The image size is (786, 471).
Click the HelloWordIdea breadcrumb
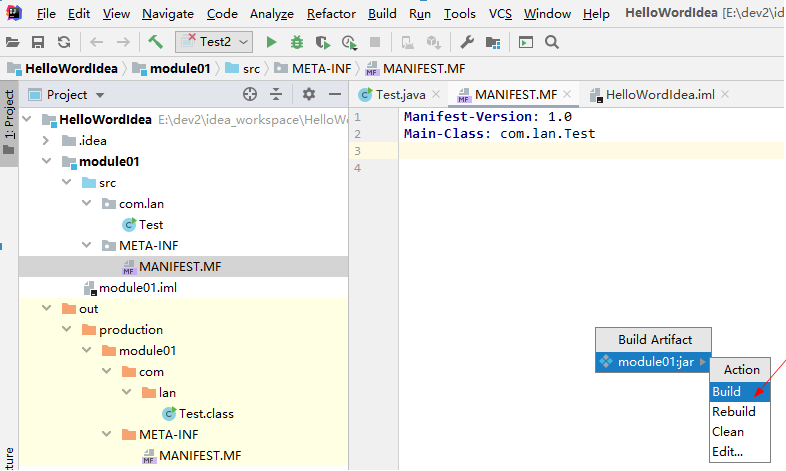(63, 69)
